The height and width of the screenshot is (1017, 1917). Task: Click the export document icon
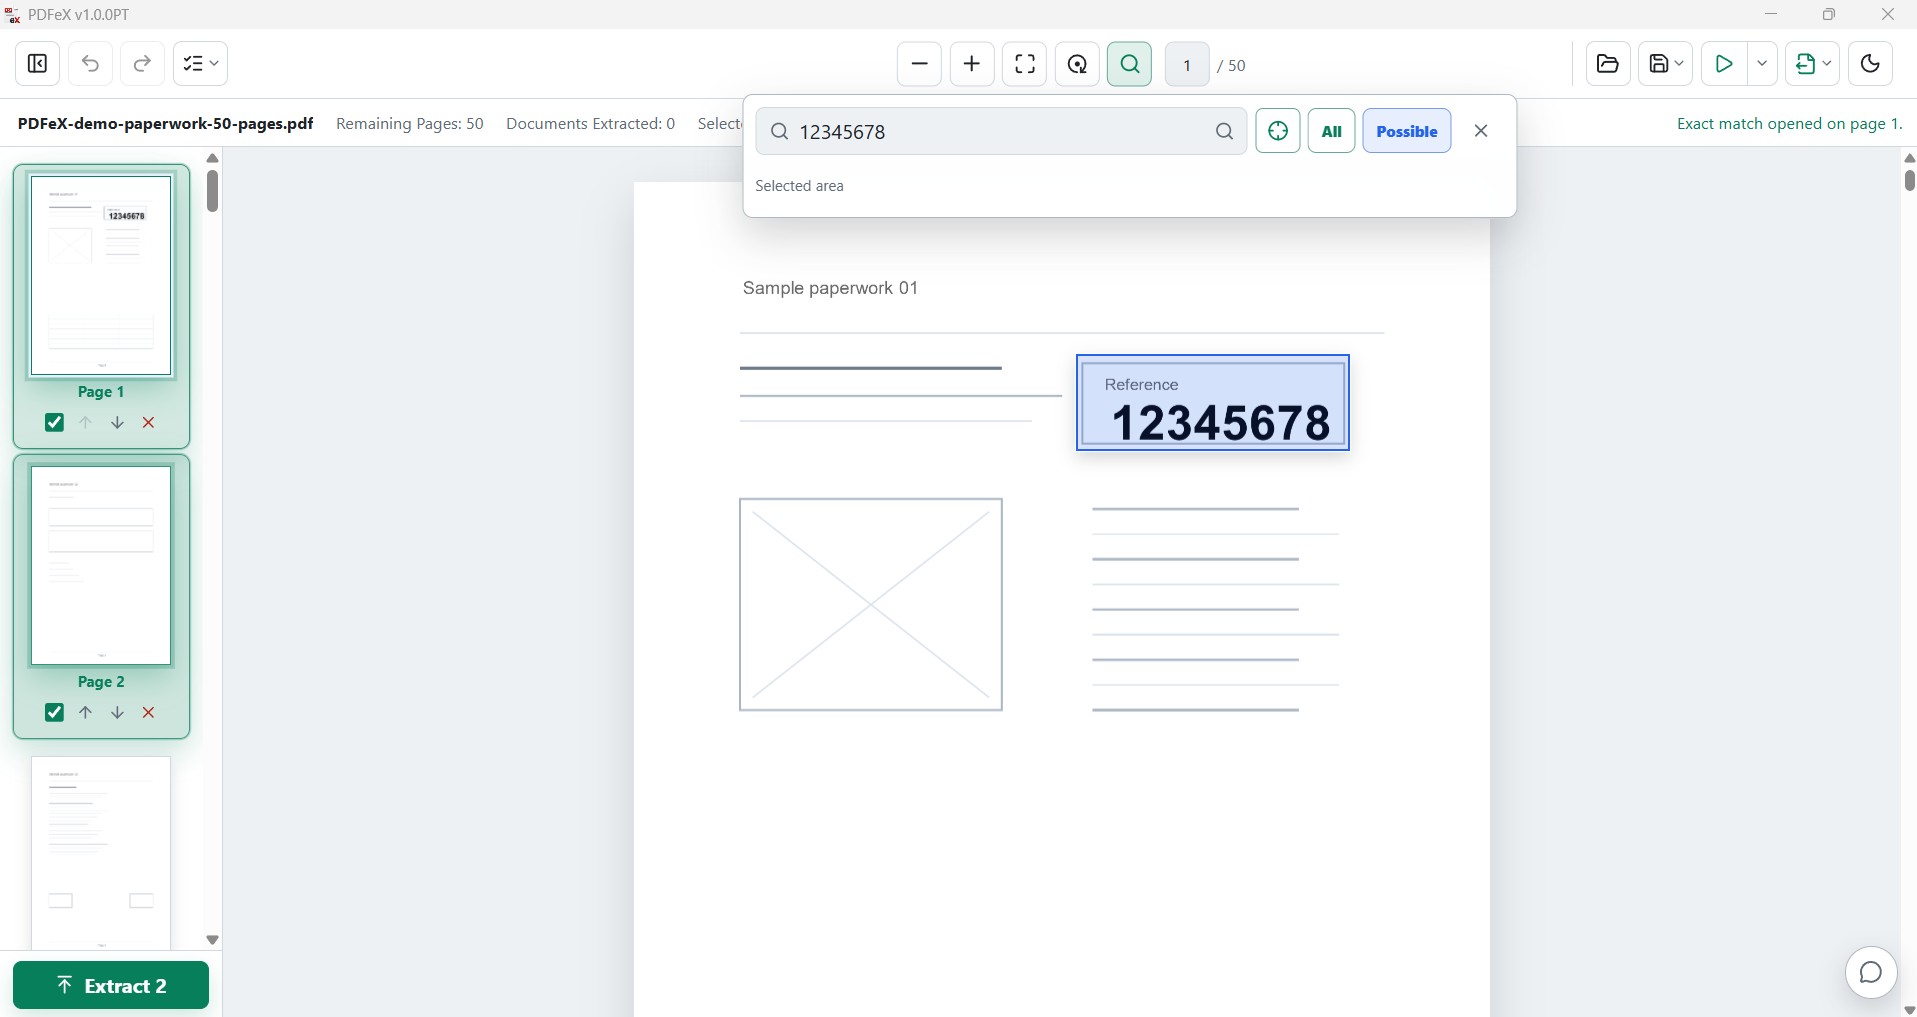pyautogui.click(x=1805, y=64)
